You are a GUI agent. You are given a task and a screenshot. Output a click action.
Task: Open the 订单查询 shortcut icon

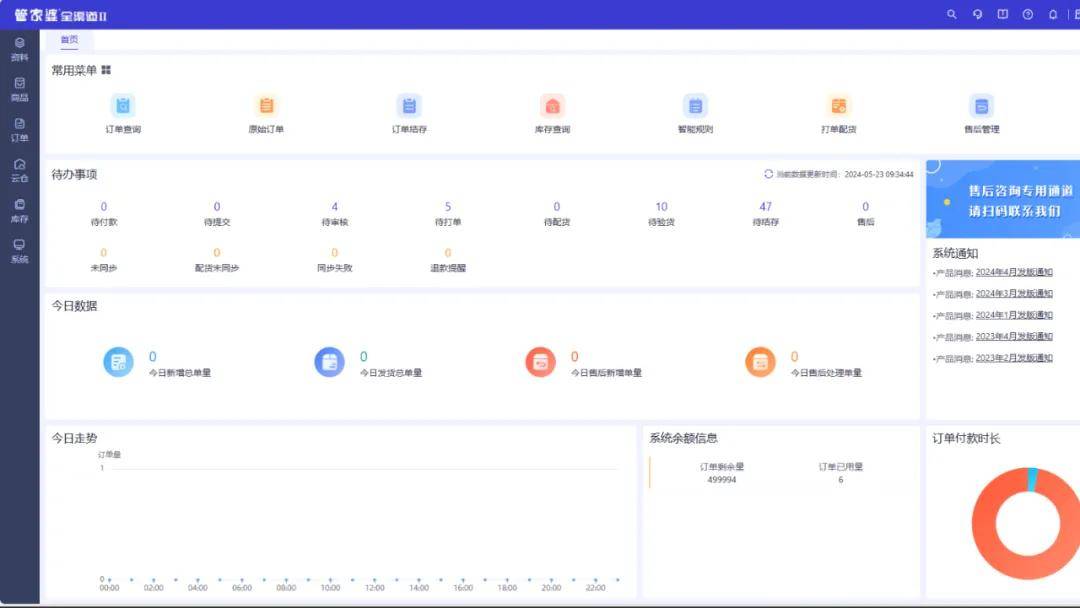[x=123, y=106]
